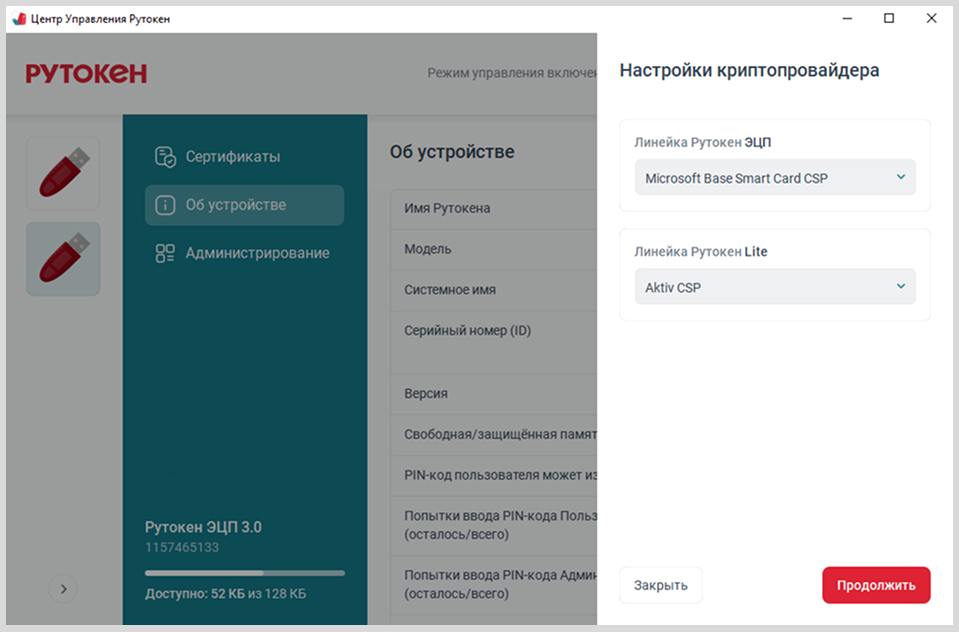
Task: Click the app icon in title bar
Action: point(18,19)
